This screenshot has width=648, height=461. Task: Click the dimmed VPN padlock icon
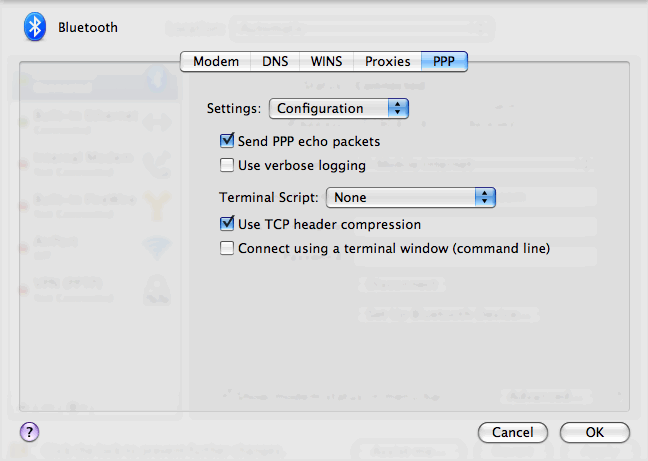(x=156, y=288)
